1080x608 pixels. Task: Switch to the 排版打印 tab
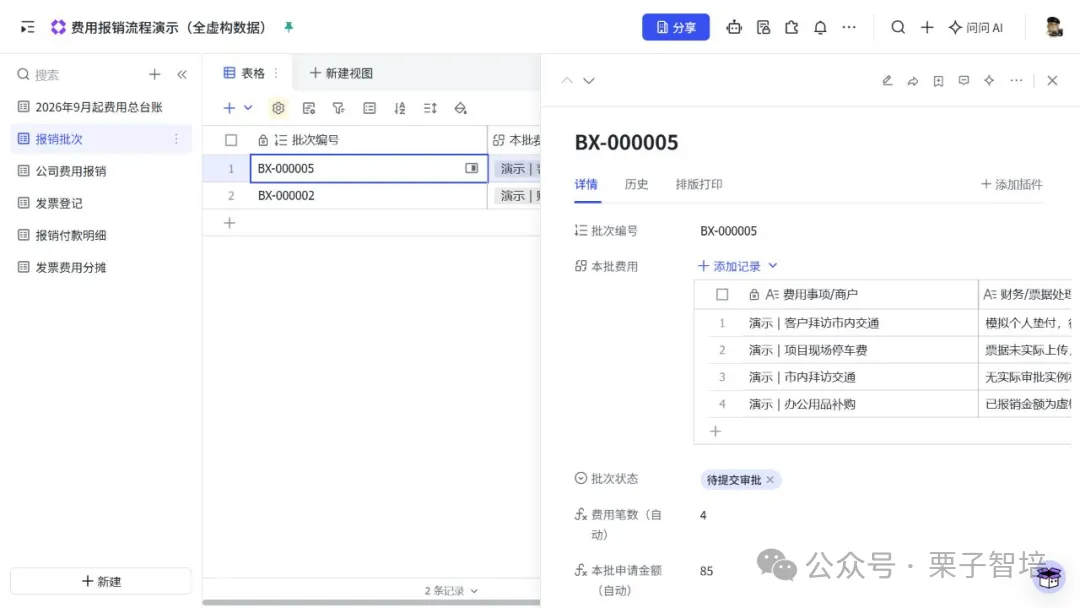699,185
